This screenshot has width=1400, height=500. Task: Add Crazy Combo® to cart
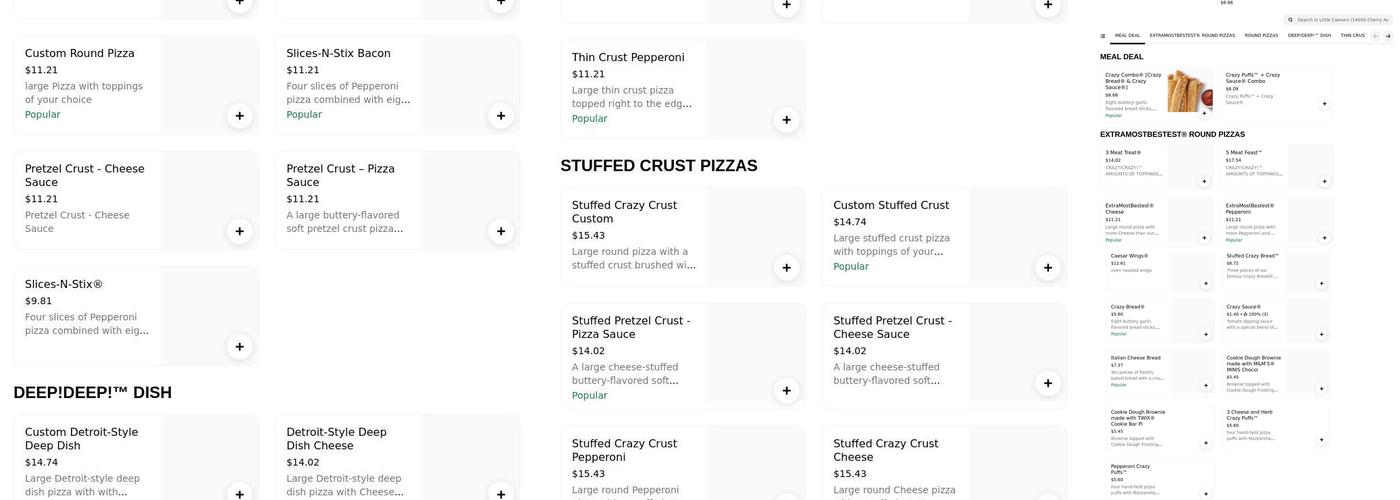pyautogui.click(x=1204, y=113)
